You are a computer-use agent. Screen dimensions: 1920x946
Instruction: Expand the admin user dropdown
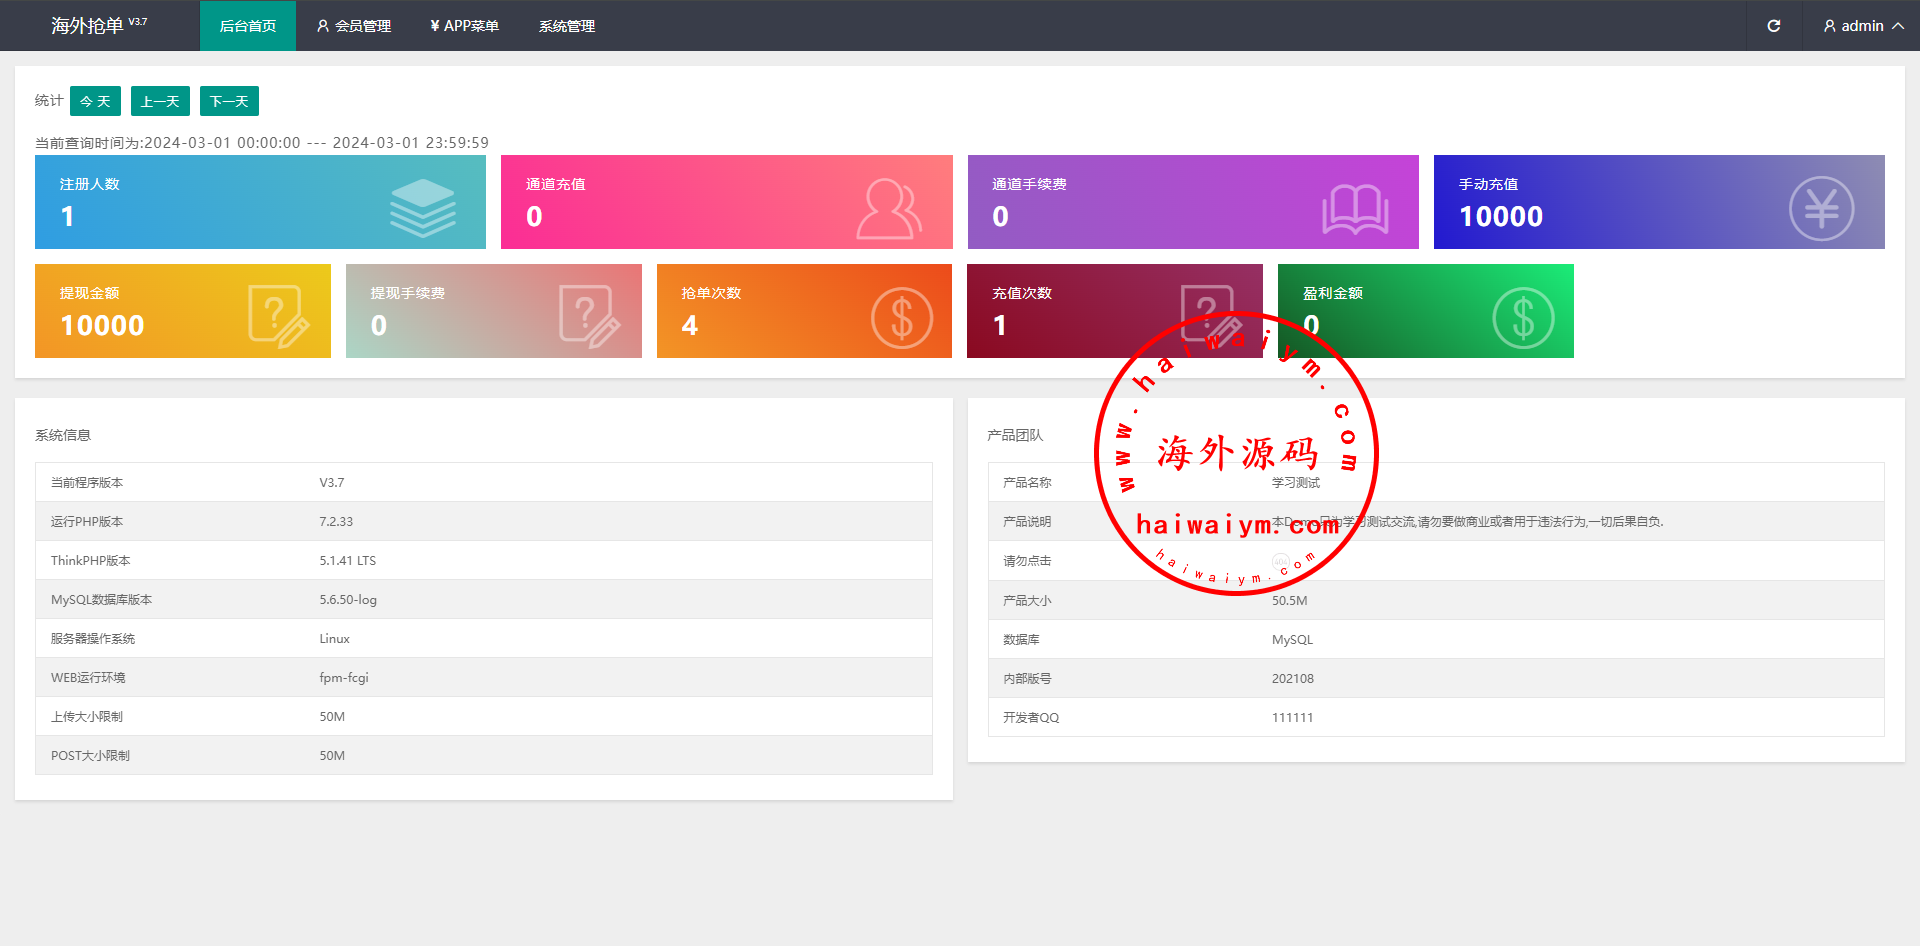[x=1862, y=26]
